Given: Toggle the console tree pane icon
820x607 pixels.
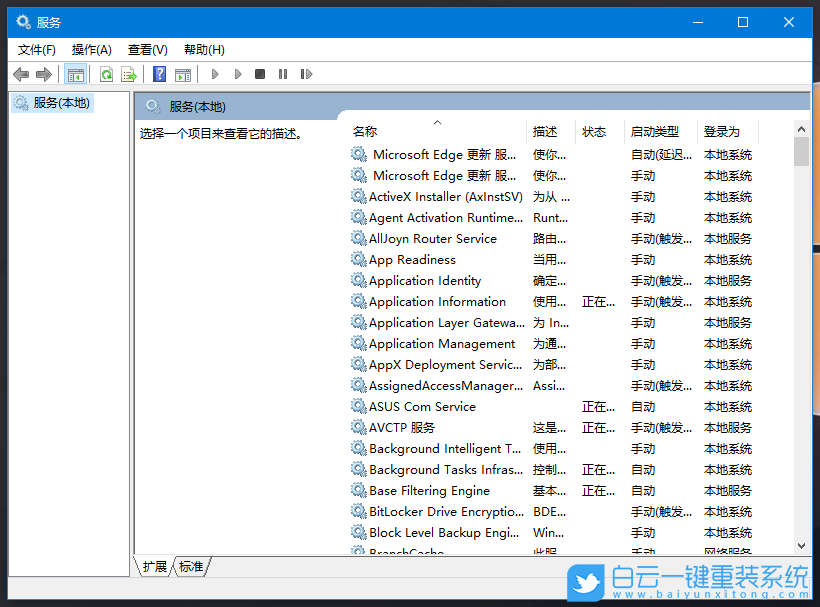Looking at the screenshot, I should click(x=76, y=73).
